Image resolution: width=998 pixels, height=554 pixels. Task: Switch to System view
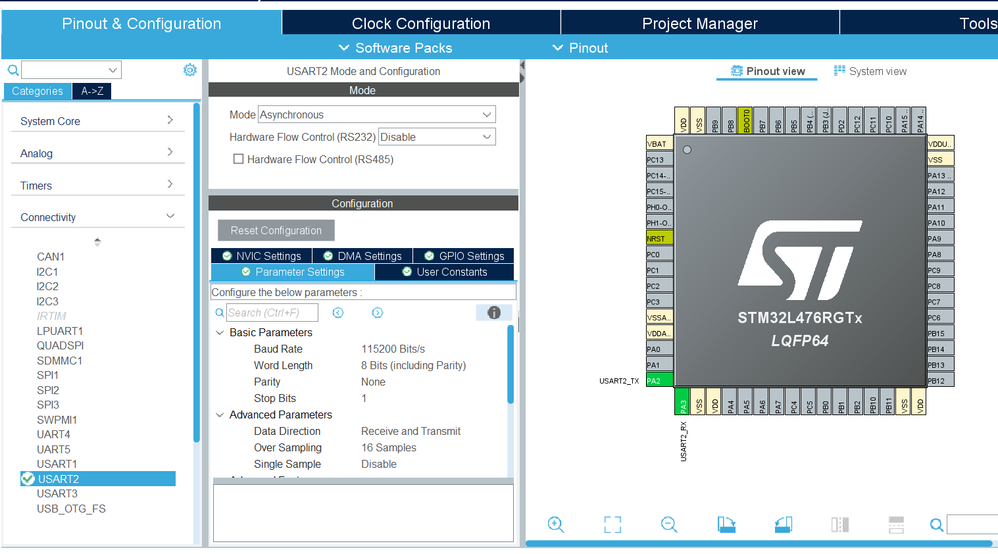click(x=870, y=71)
